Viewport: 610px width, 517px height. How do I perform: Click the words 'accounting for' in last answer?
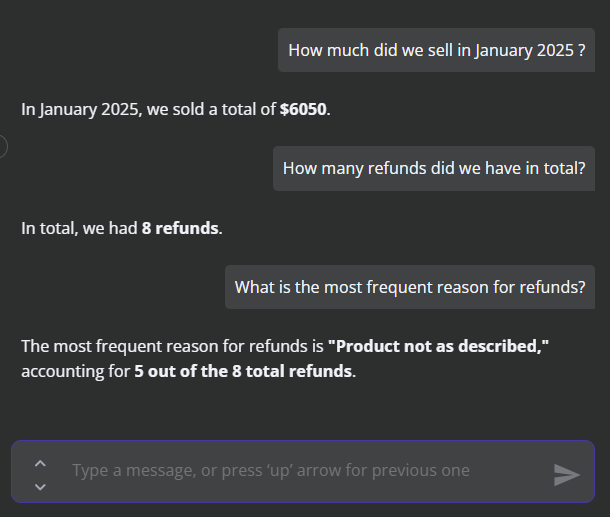75,372
